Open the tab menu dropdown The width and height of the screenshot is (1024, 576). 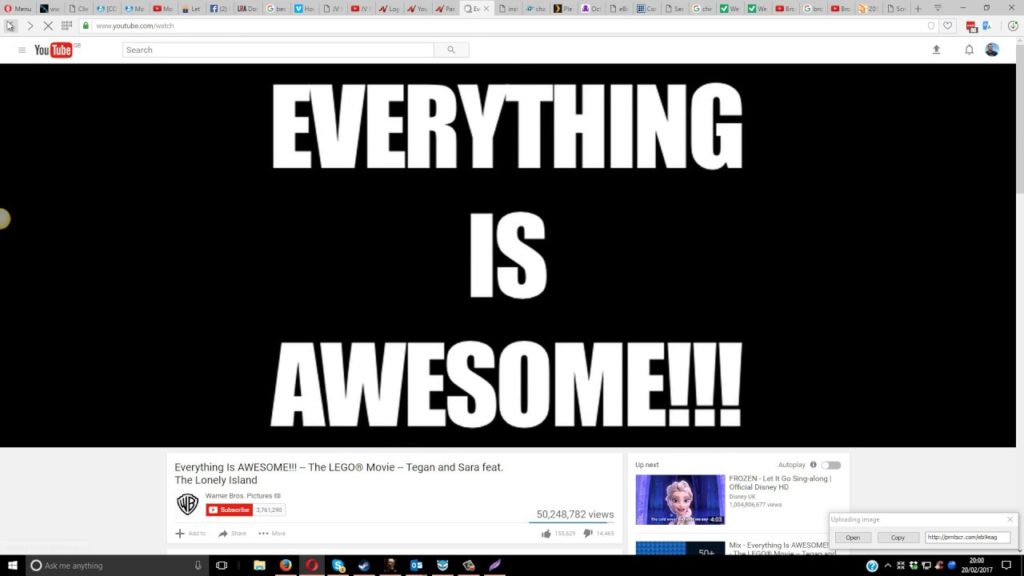938,8
